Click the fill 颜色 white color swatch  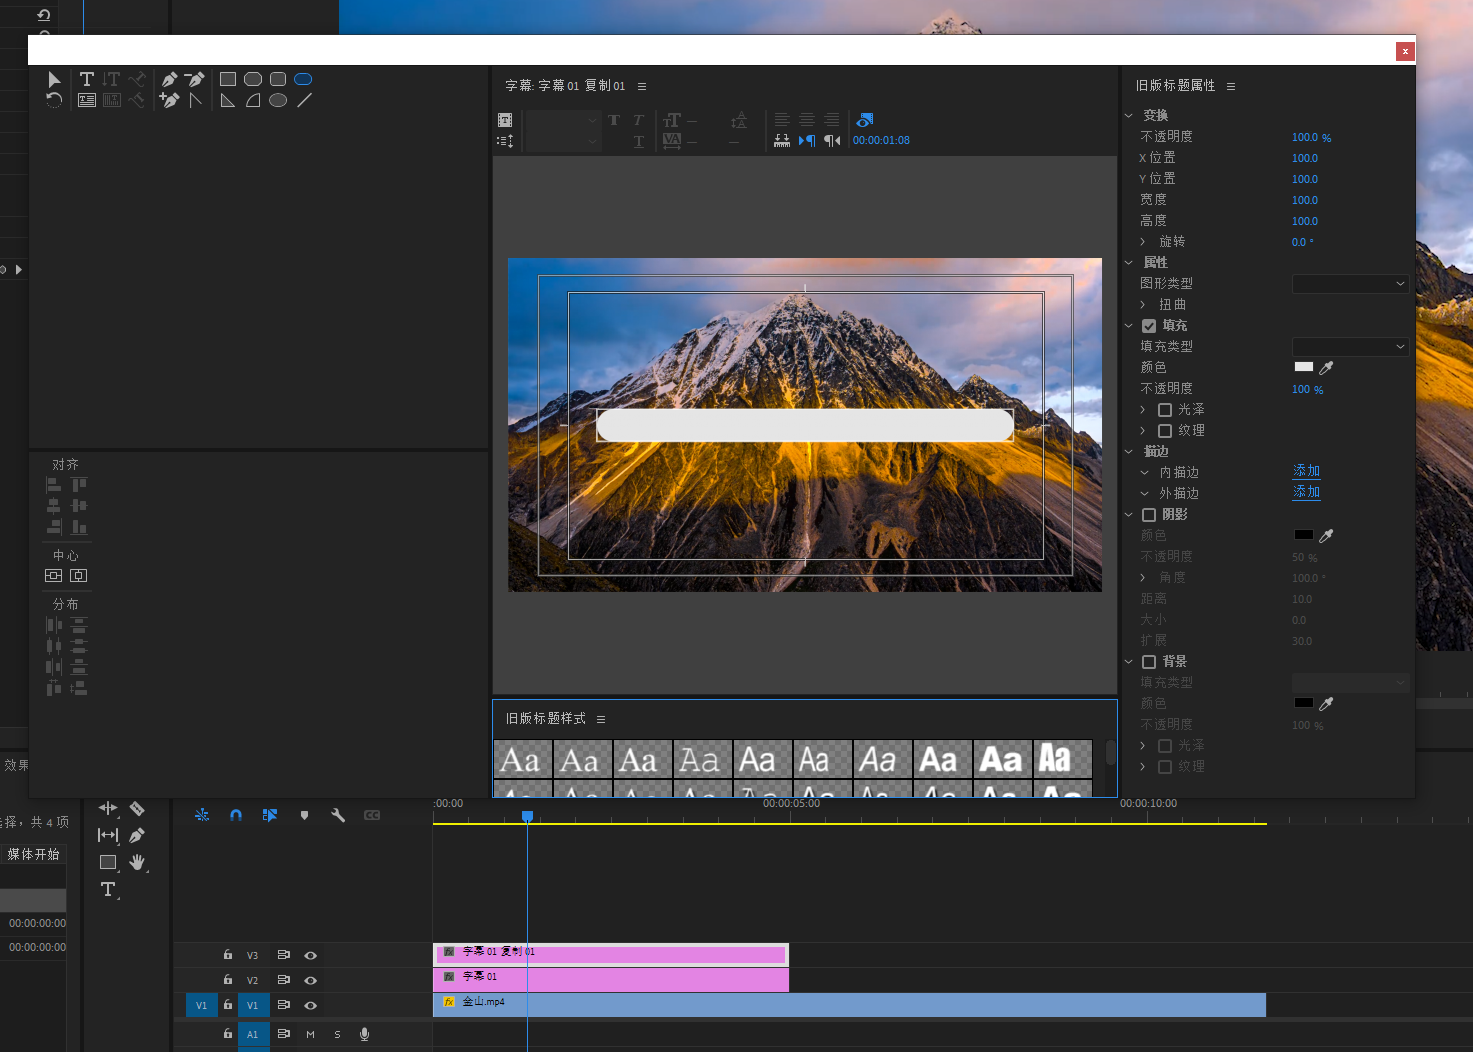(1303, 367)
